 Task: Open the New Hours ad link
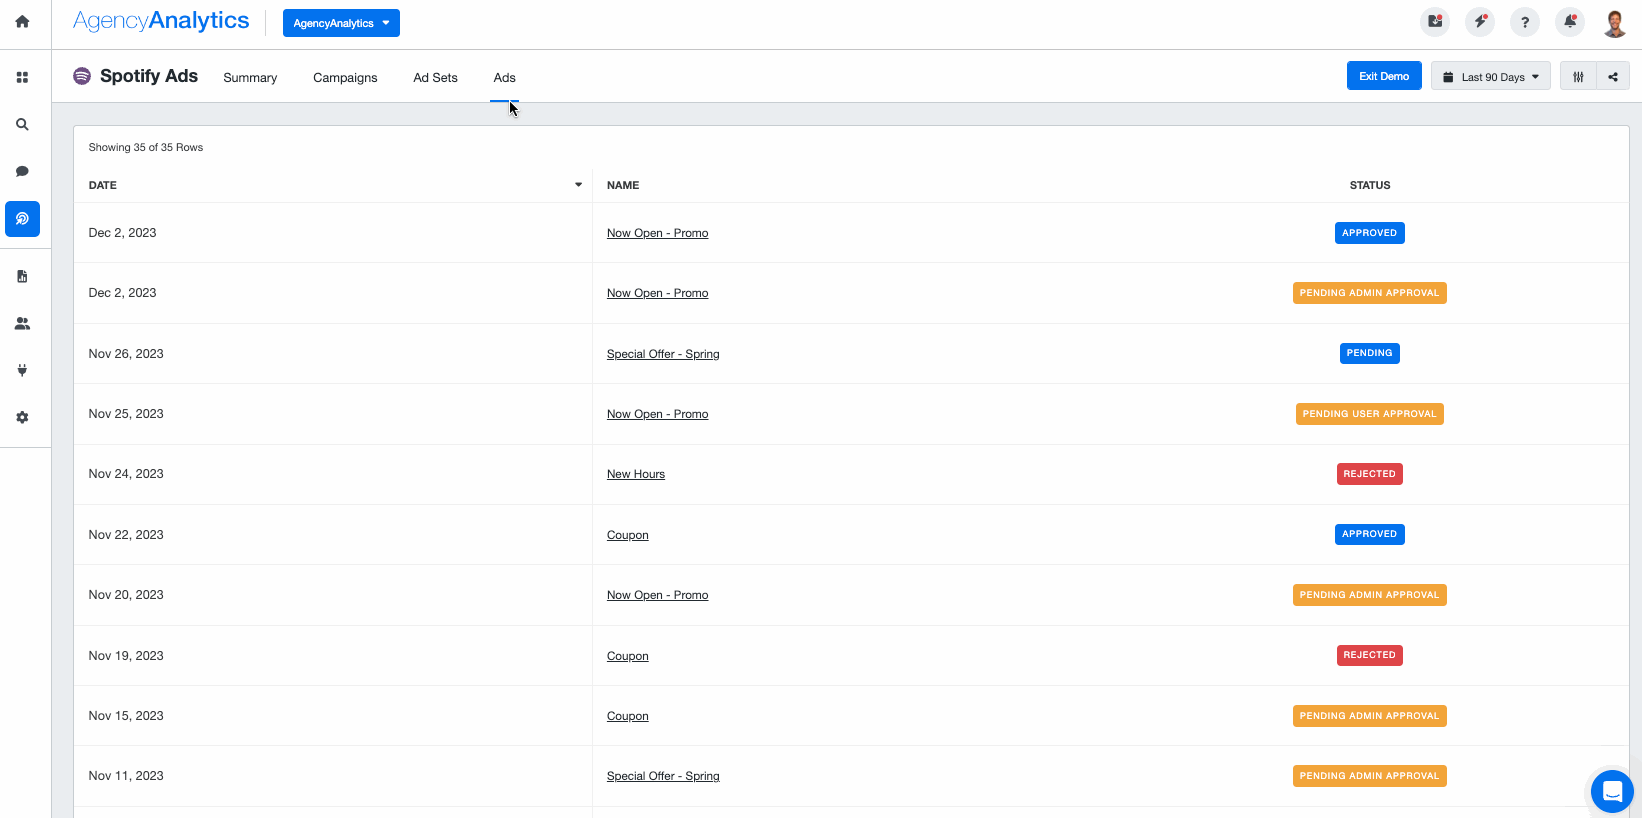pos(635,474)
